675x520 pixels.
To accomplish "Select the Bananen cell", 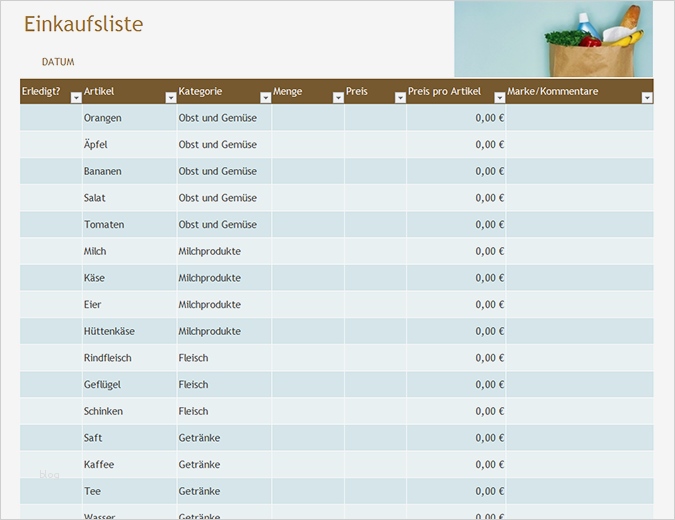I will [x=129, y=171].
